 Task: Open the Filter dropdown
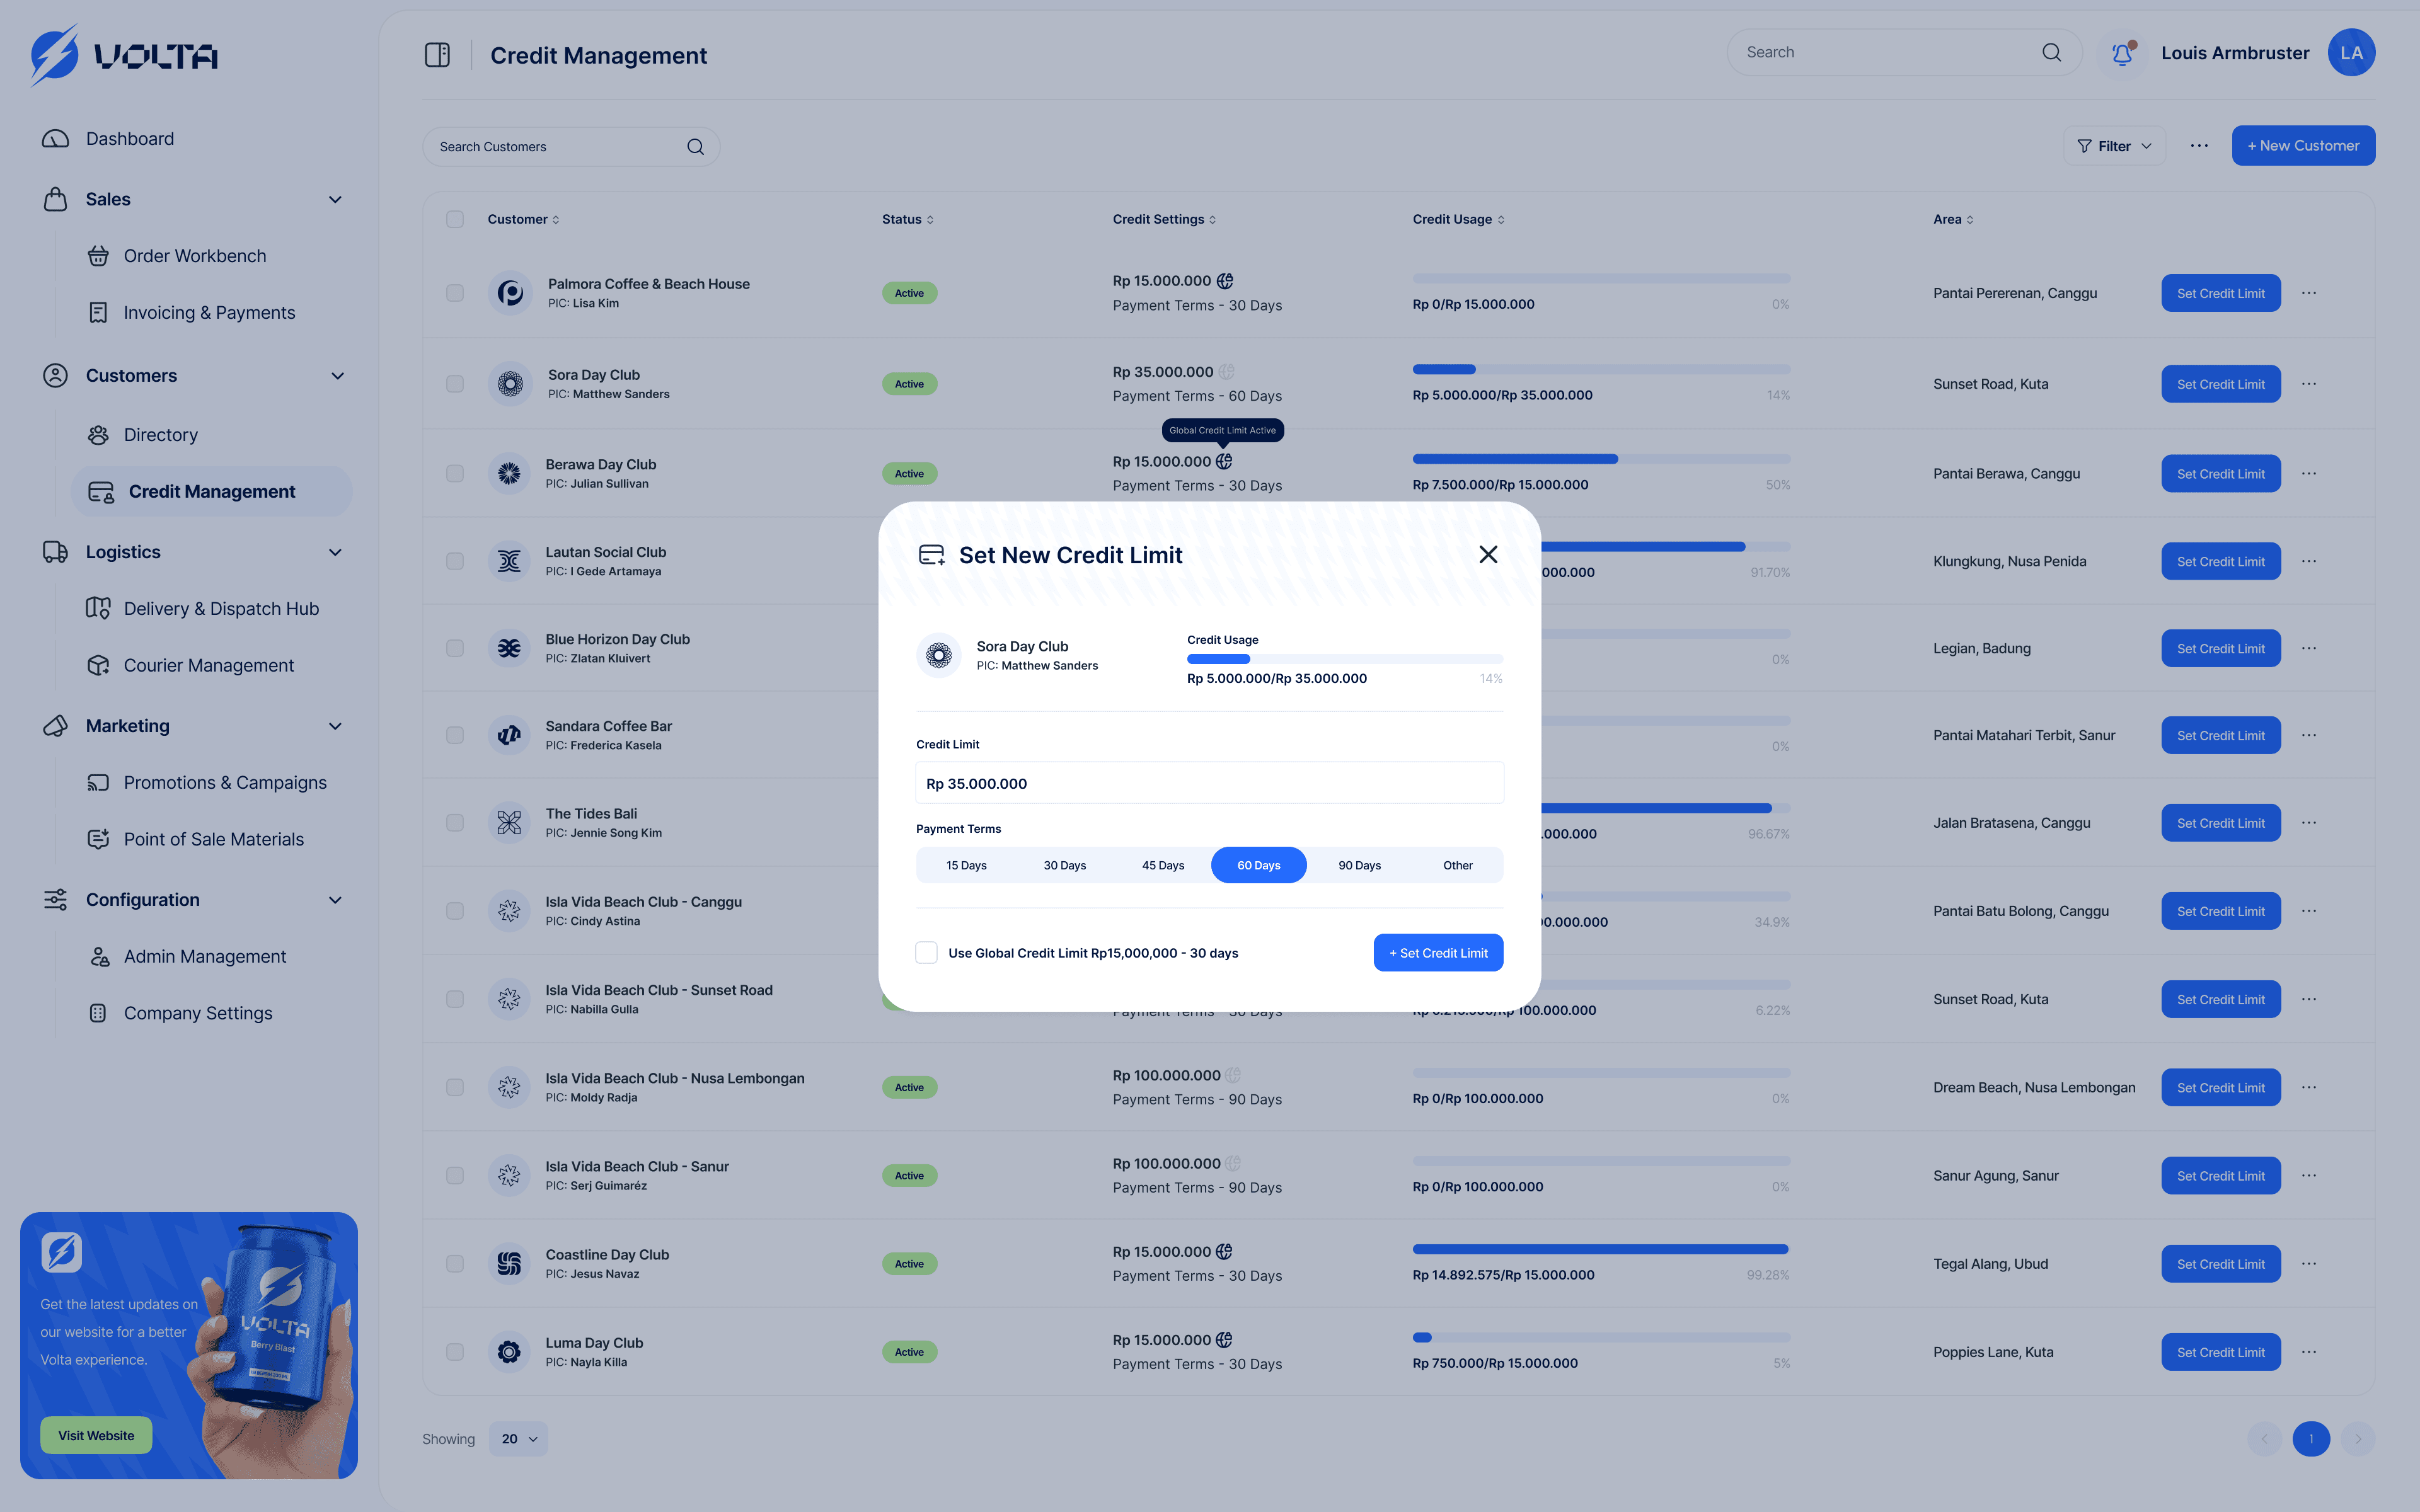click(2114, 146)
